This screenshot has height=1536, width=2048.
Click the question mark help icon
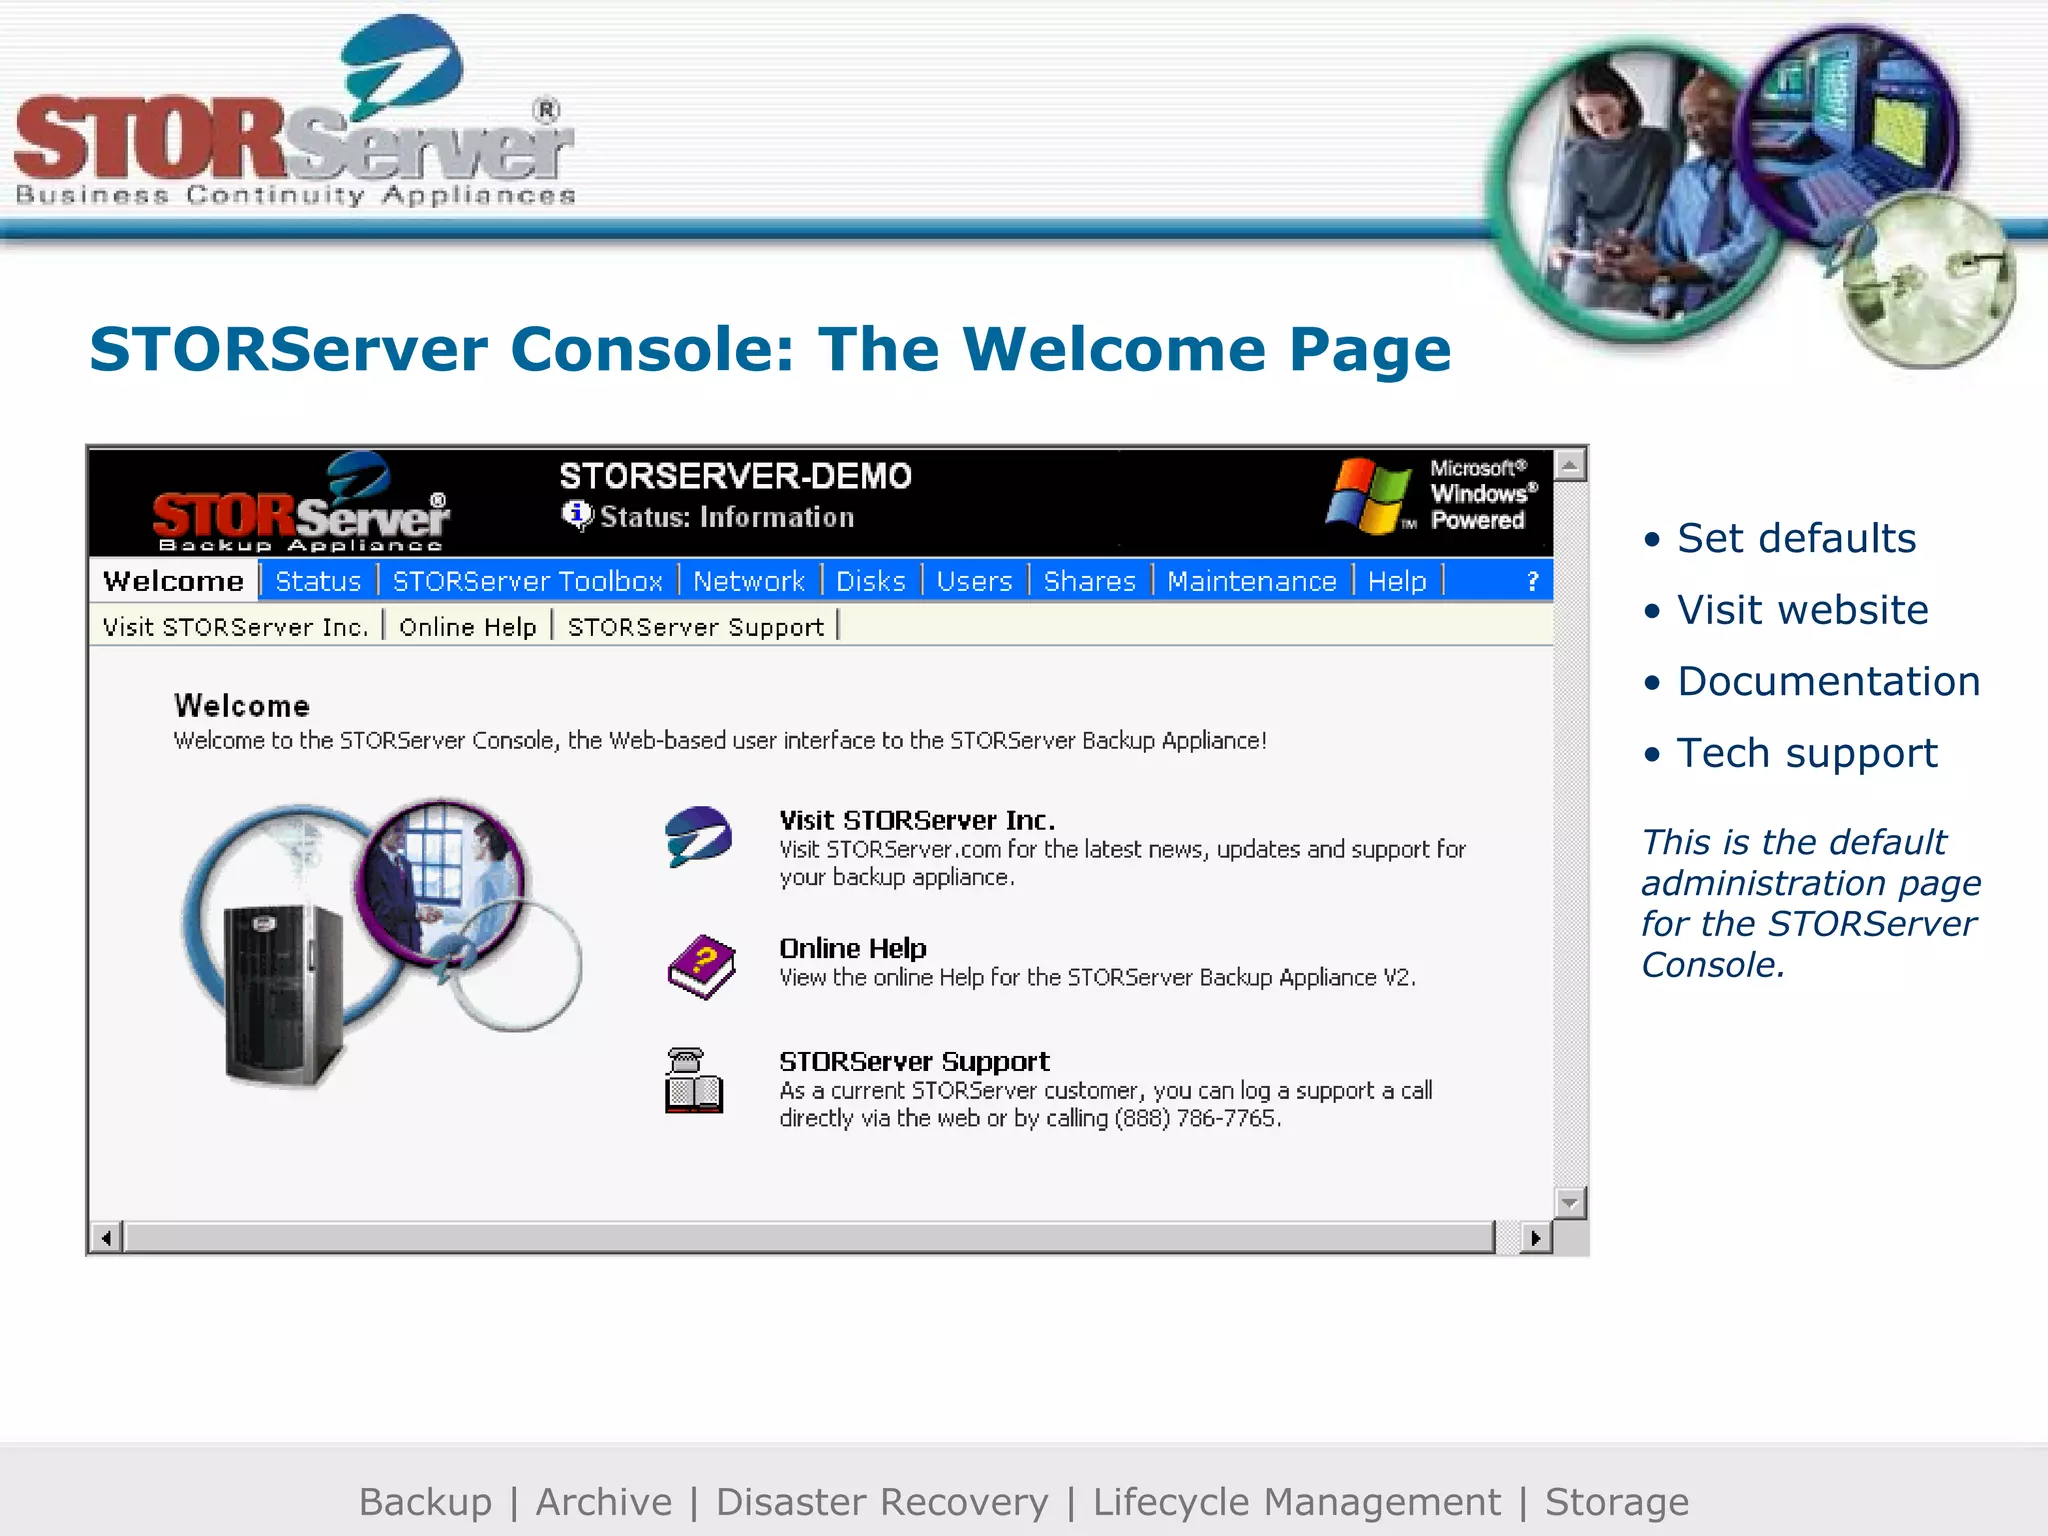pyautogui.click(x=1532, y=581)
